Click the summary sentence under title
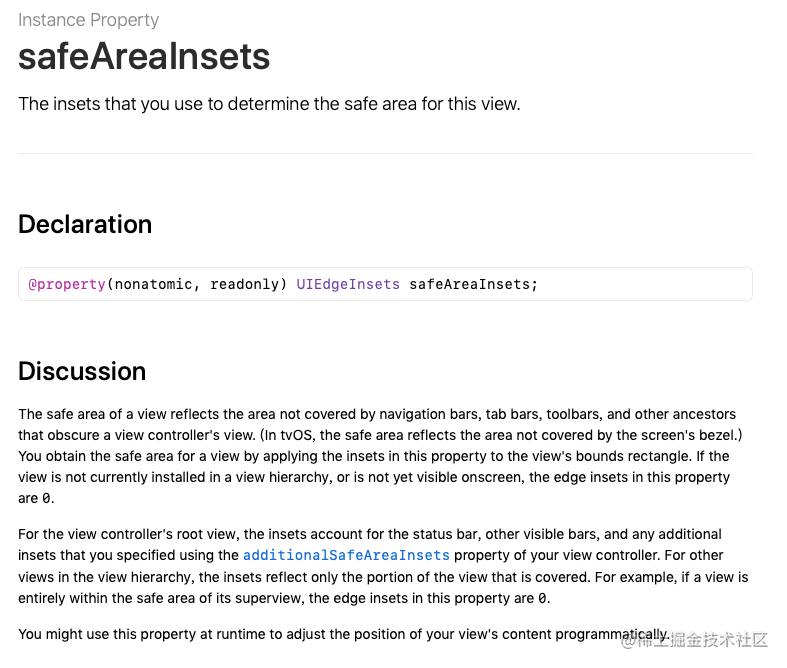Viewport: 787px width, 668px height. click(269, 104)
